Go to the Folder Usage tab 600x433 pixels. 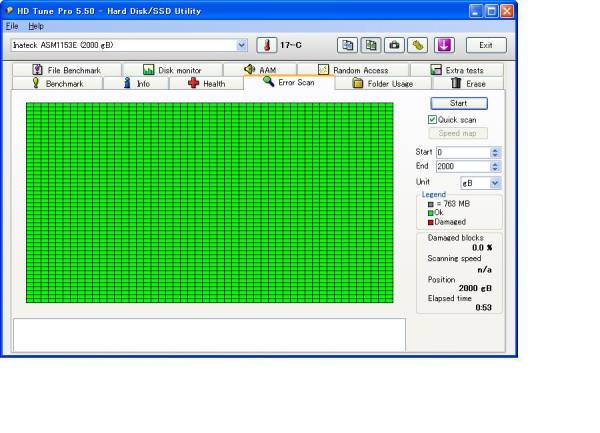[x=381, y=84]
